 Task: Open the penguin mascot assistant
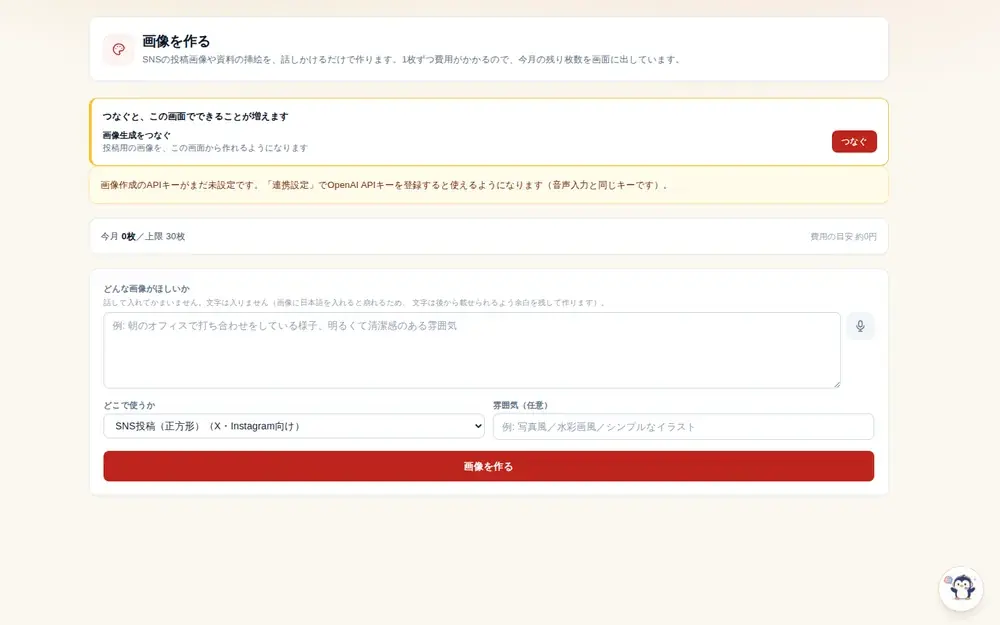point(961,588)
